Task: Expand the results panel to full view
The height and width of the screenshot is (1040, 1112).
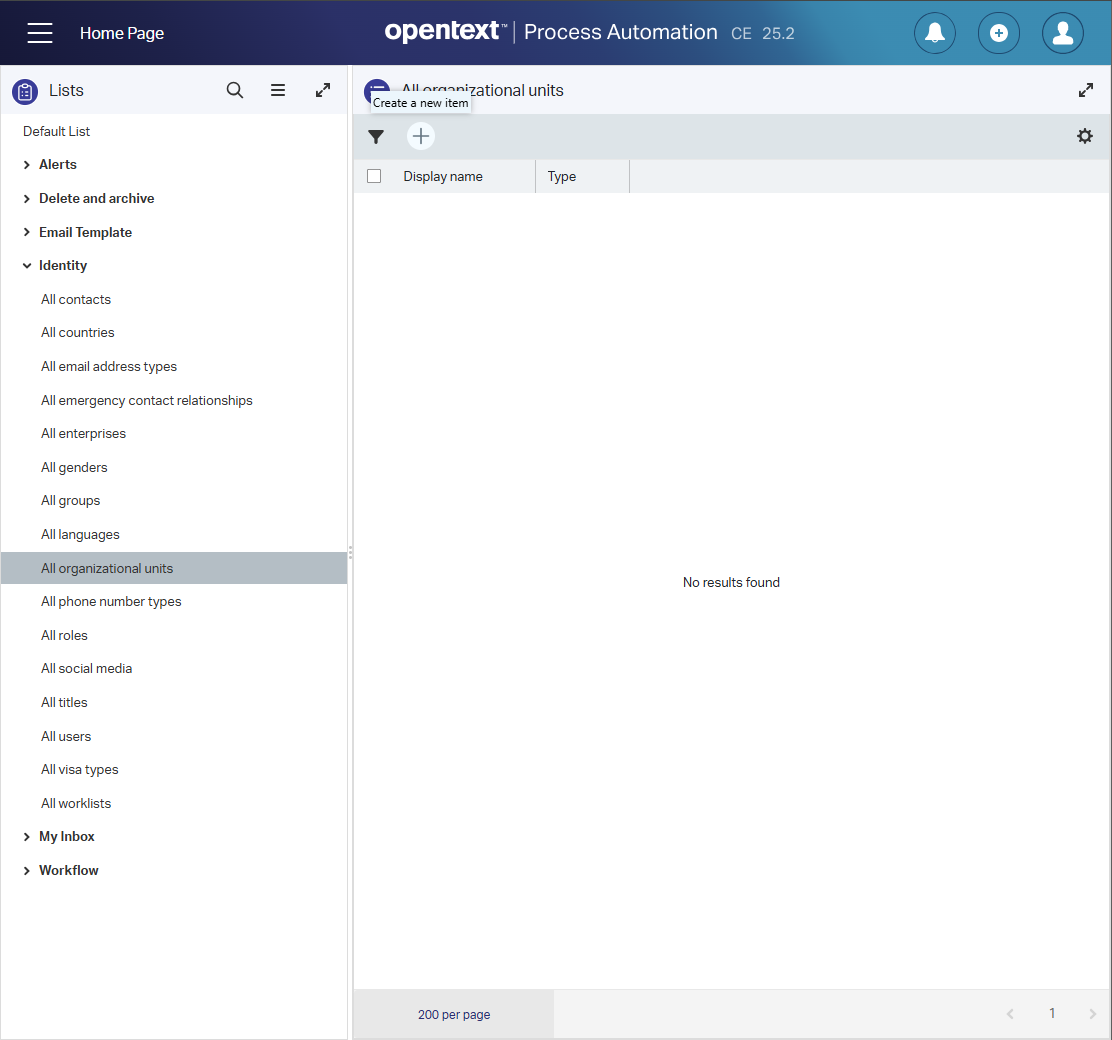Action: (x=1086, y=90)
